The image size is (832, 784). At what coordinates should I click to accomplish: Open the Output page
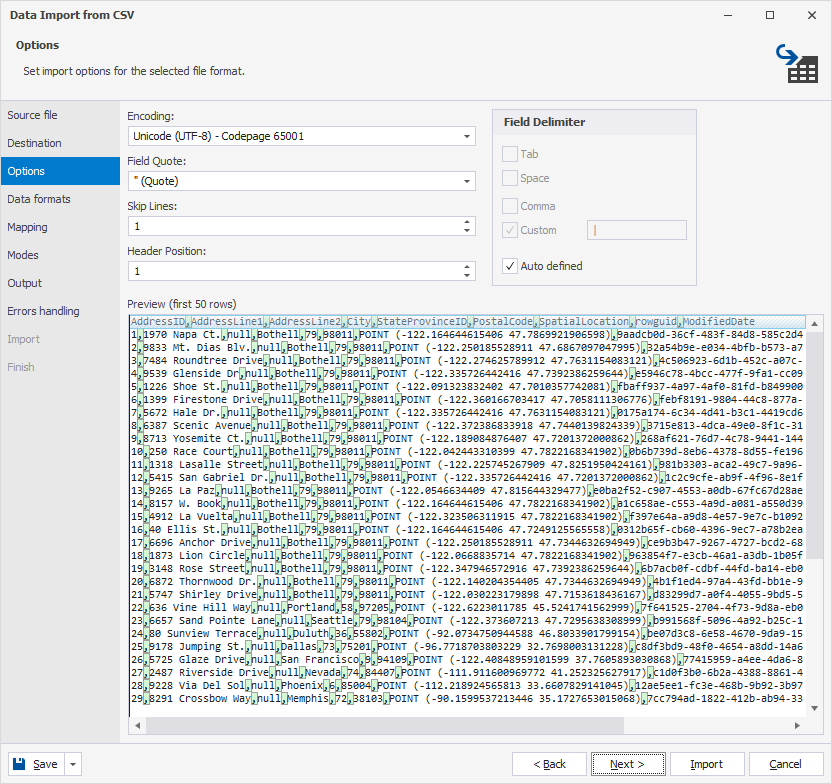click(x=60, y=283)
